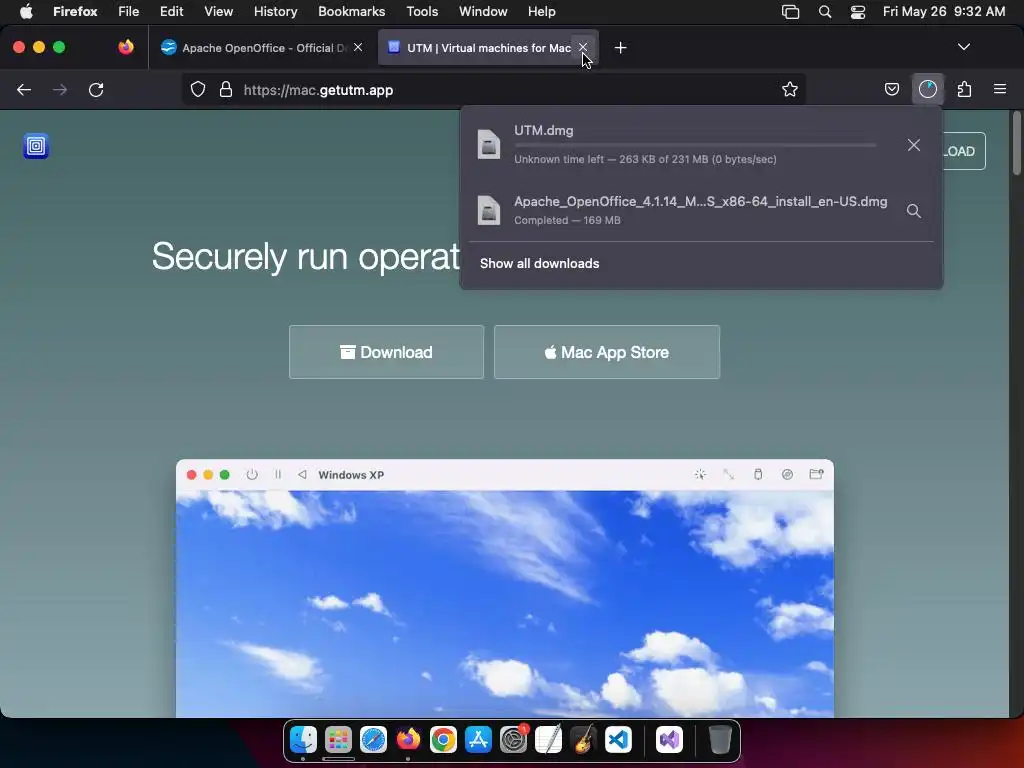Click the header DOWNLOAD button at right
Screen dimensions: 1024x768
(x=963, y=152)
